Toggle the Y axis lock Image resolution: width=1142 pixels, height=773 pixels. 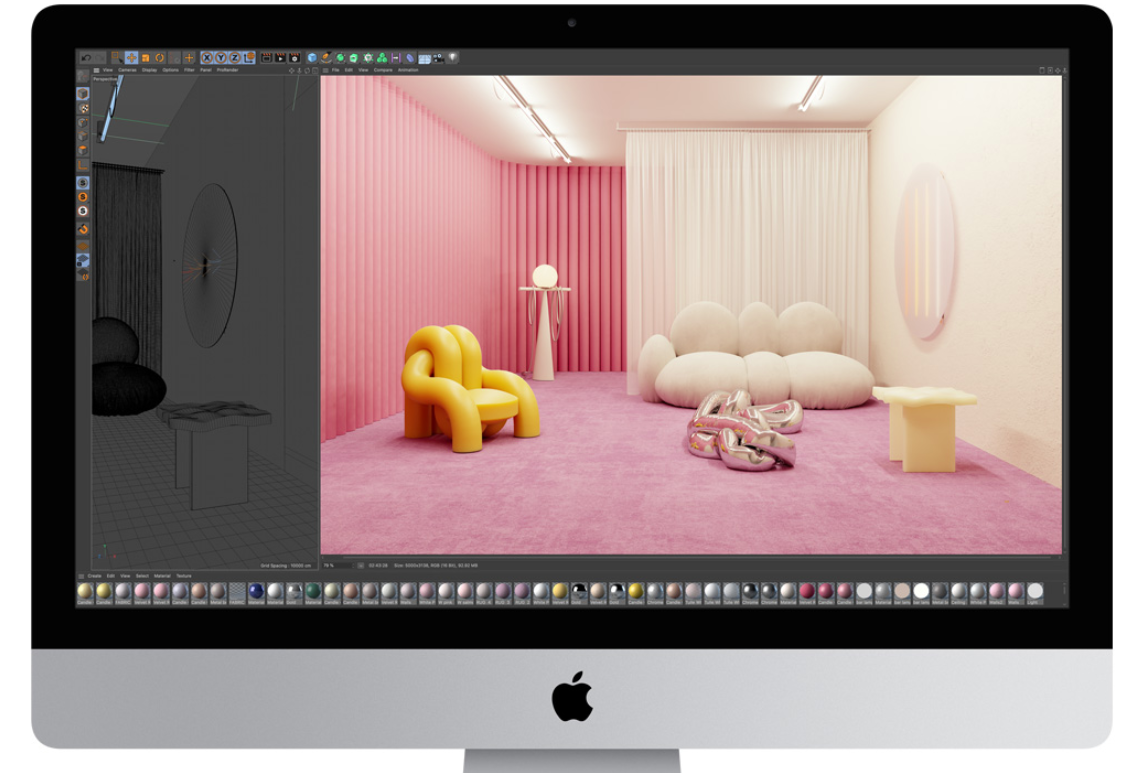coord(221,58)
